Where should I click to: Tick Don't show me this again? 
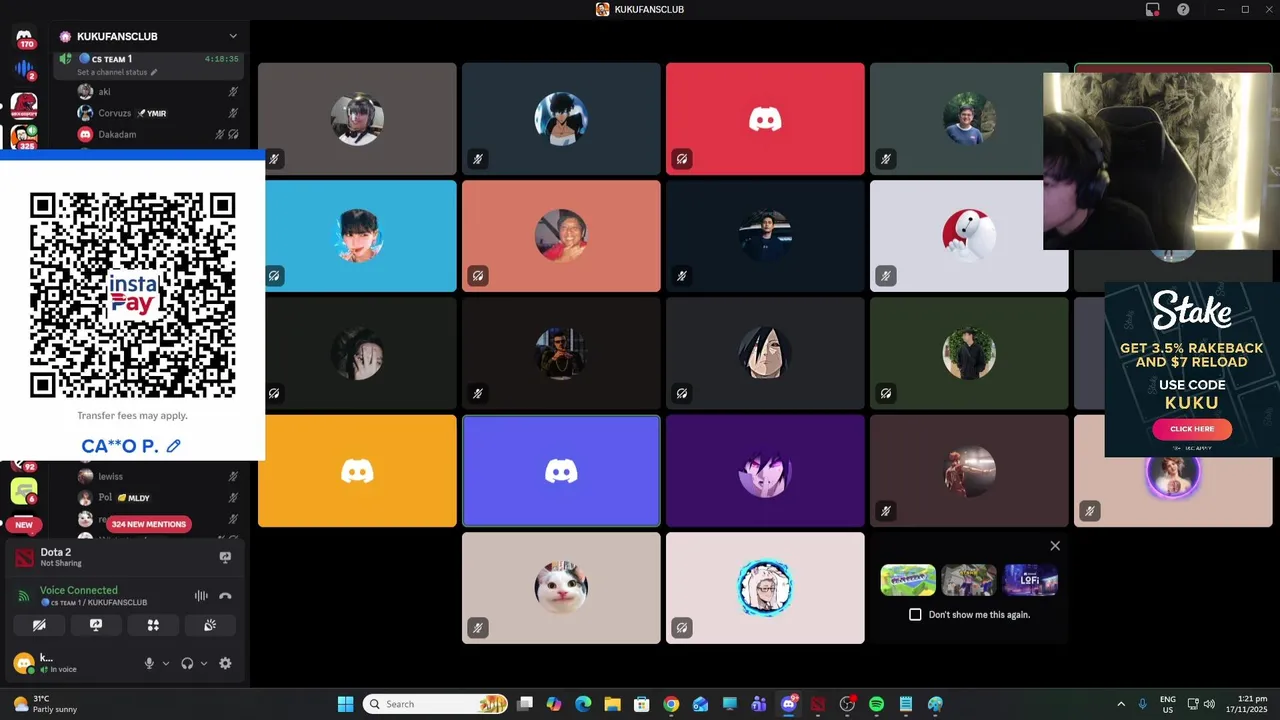[915, 614]
